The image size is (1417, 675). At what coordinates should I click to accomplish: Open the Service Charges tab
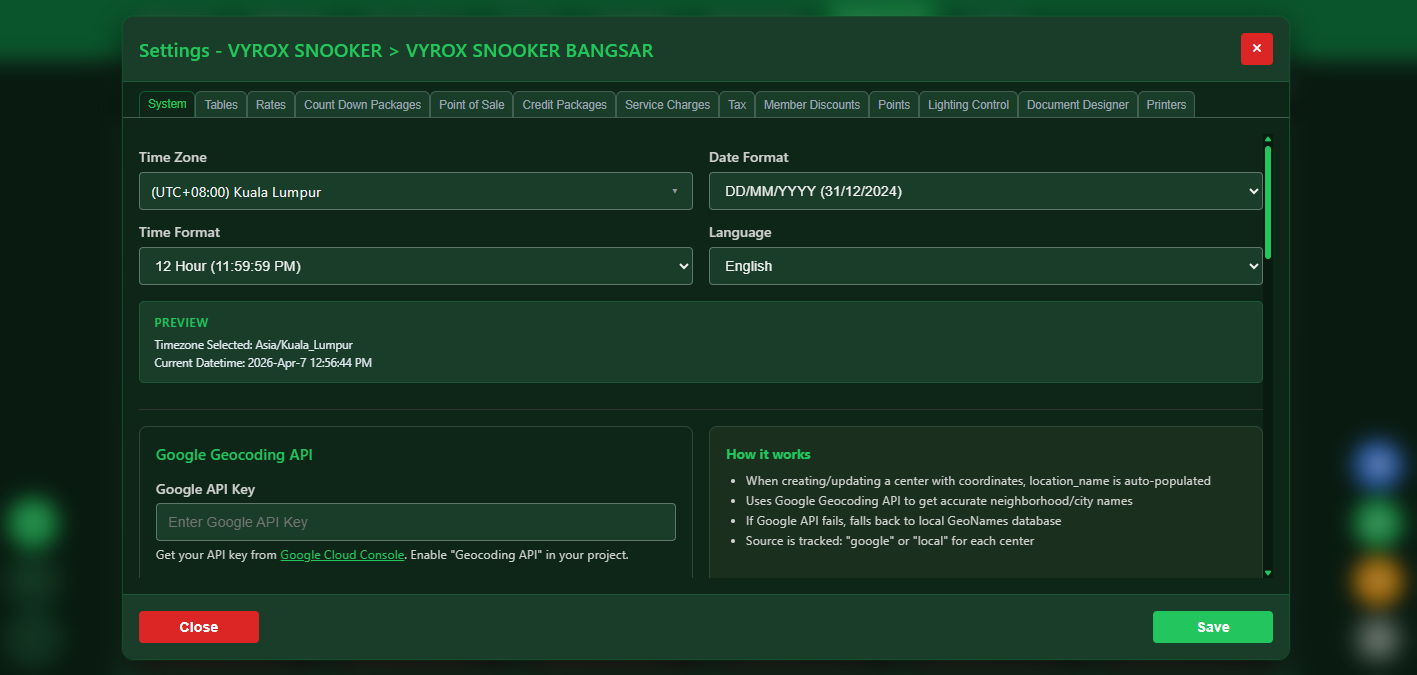click(666, 104)
